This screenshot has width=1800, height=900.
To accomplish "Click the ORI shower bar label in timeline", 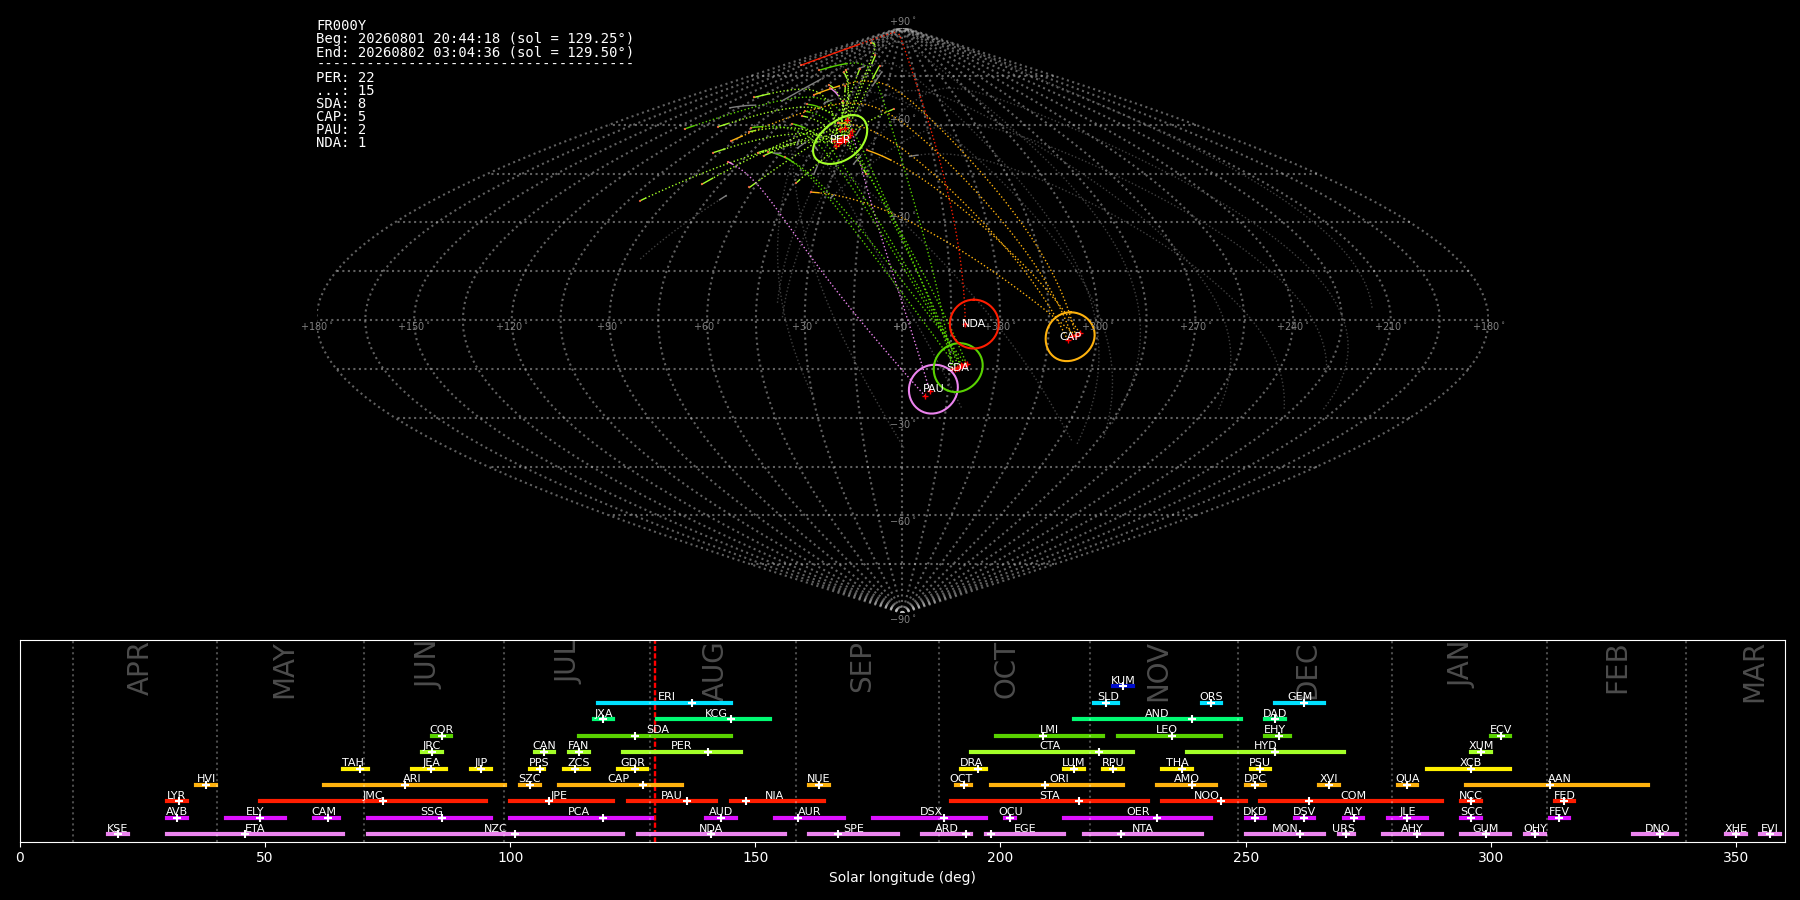I will click(1059, 779).
